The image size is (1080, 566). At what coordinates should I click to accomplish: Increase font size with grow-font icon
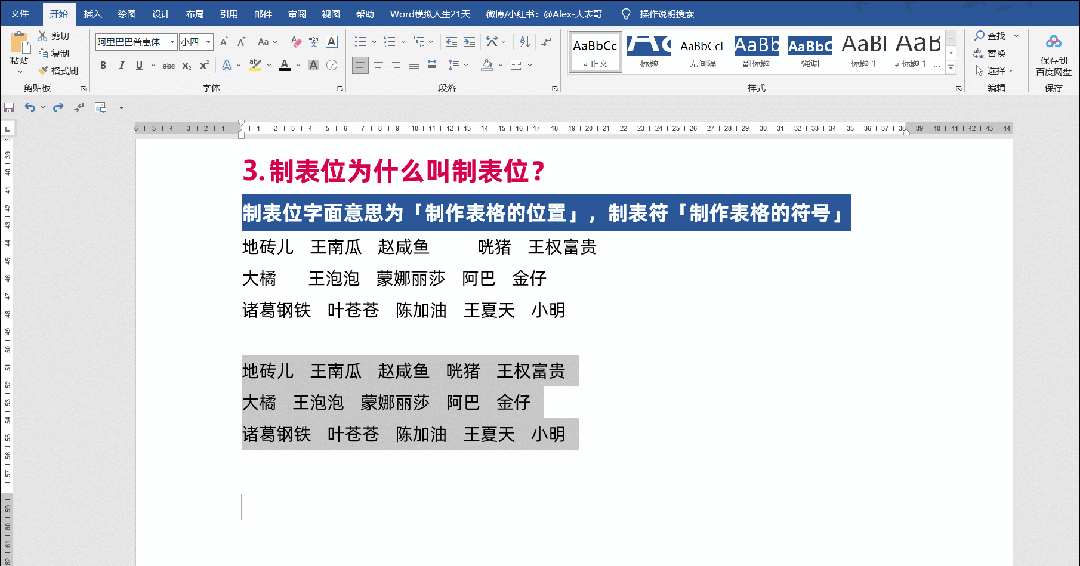(224, 42)
